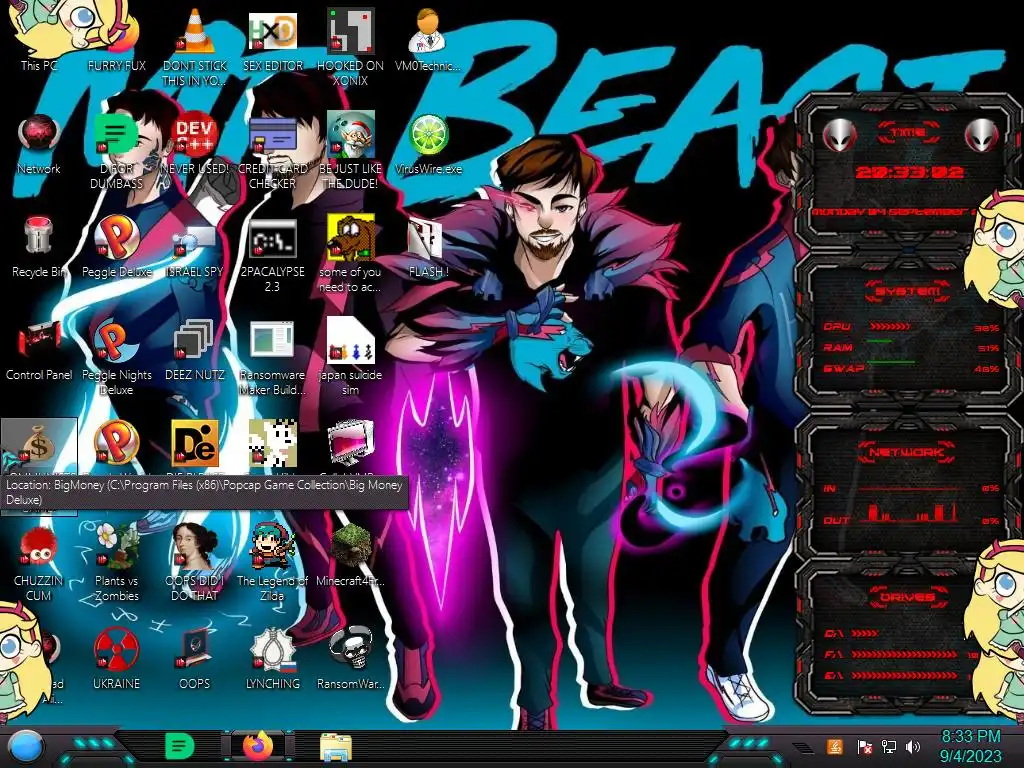Open the DEEZ NUTZ stacked windows icon
This screenshot has height=768, width=1024.
point(195,340)
